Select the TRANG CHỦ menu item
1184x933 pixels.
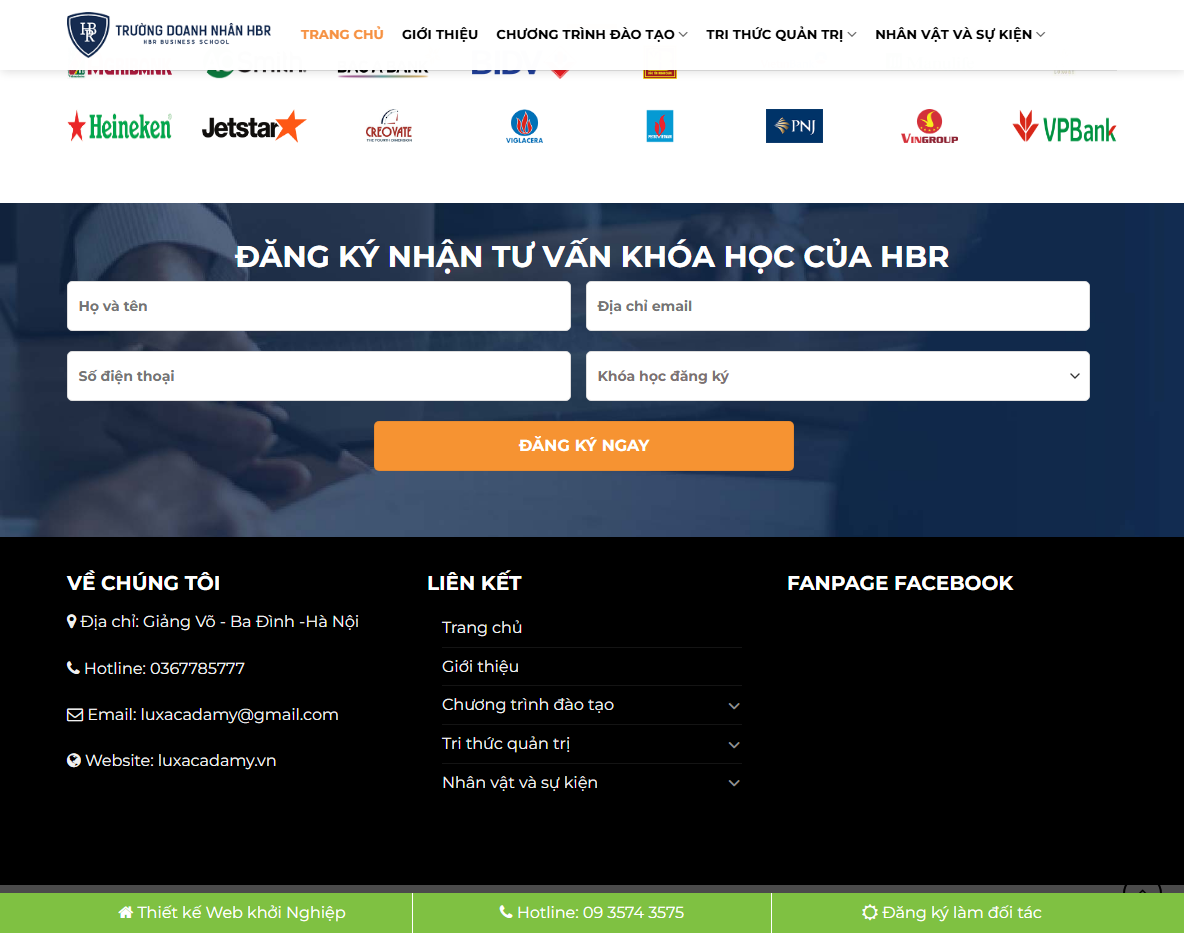click(342, 34)
